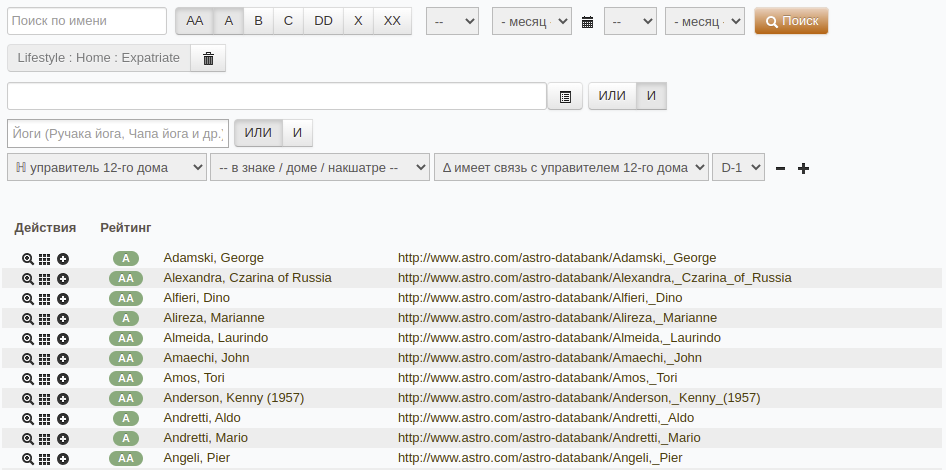Open grid chart icon for Adamski, George

coord(44,259)
